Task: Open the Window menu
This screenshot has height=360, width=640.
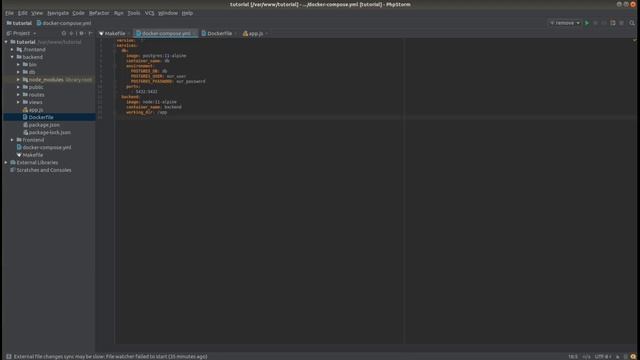Action: pyautogui.click(x=168, y=13)
